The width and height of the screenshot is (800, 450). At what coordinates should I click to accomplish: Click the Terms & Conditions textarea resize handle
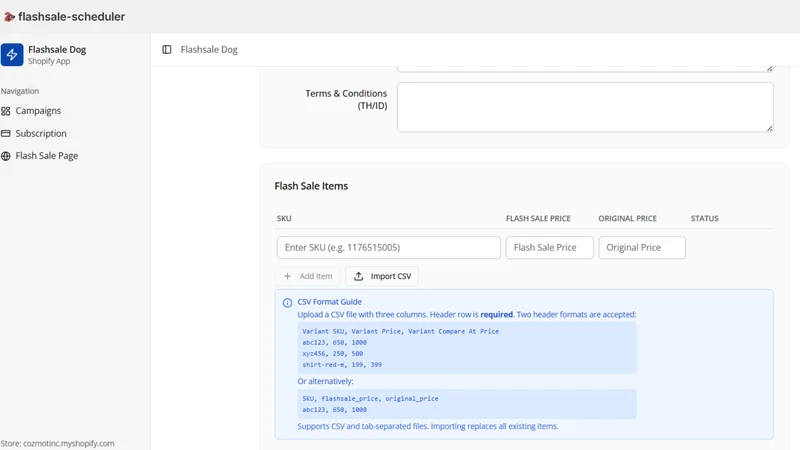tap(769, 129)
